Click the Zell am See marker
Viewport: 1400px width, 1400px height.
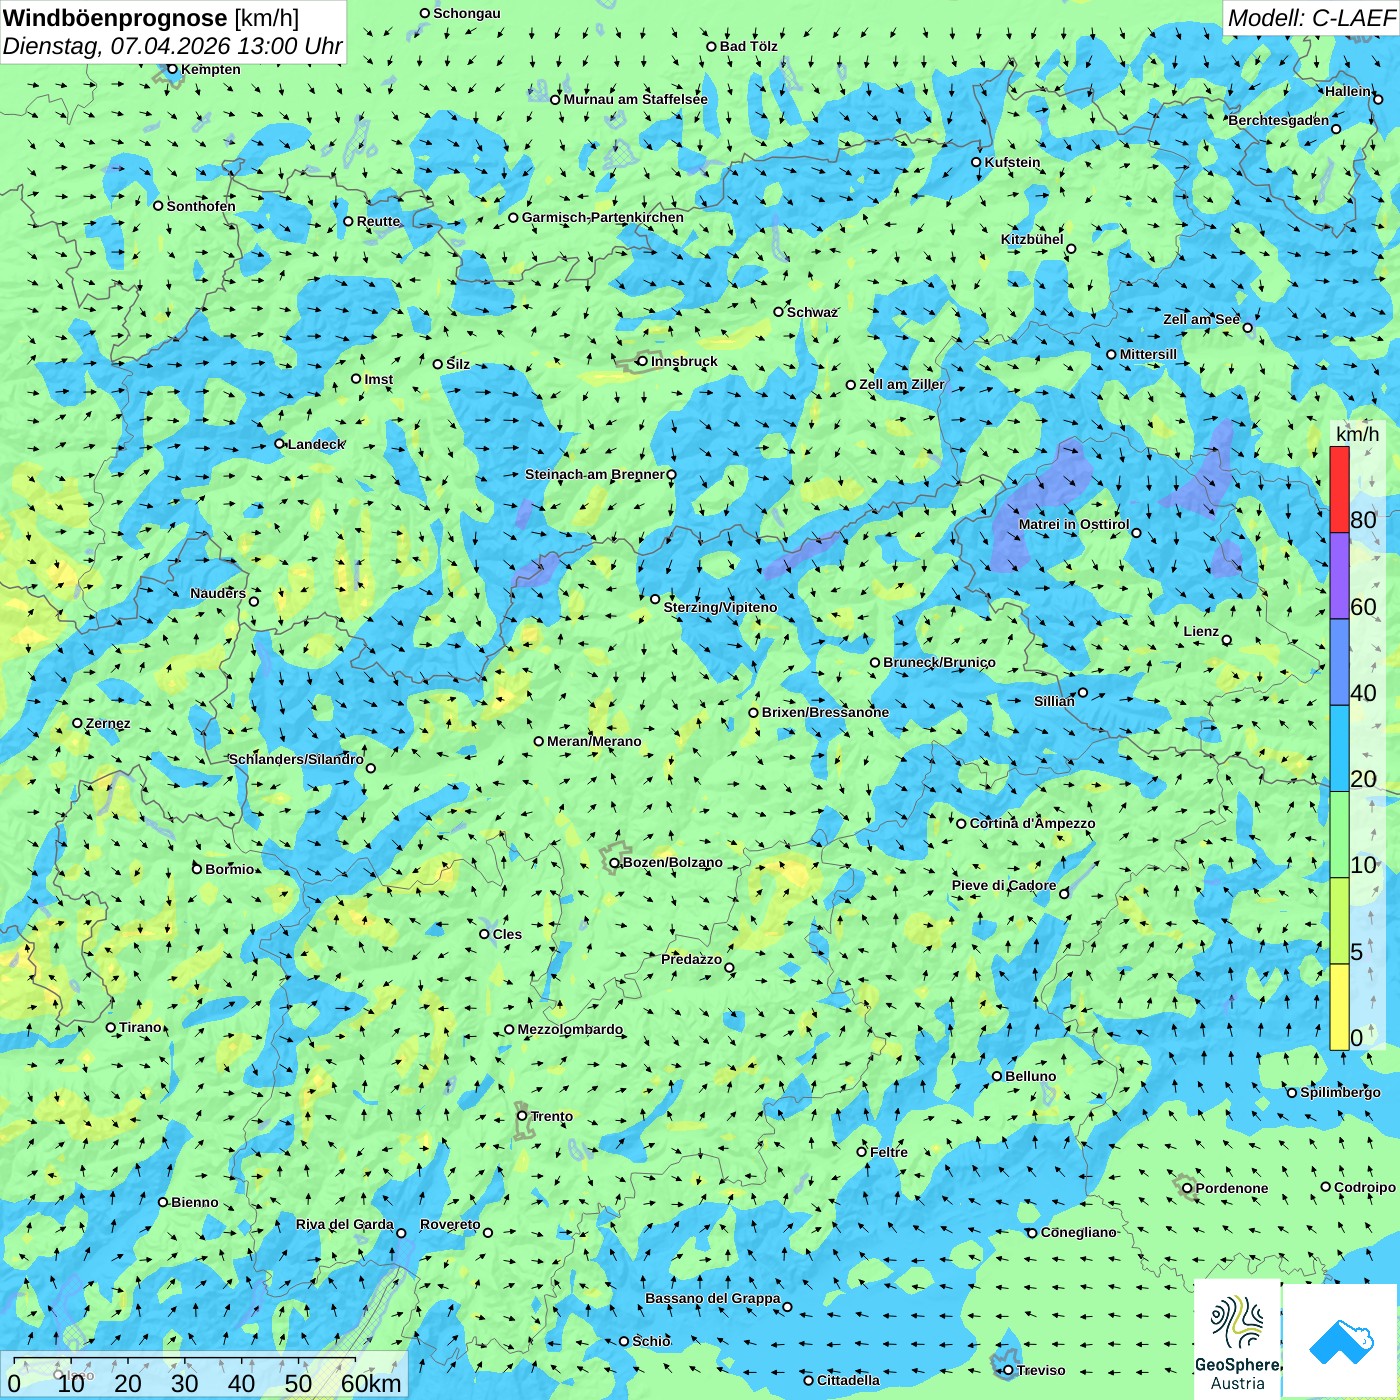pos(1247,328)
